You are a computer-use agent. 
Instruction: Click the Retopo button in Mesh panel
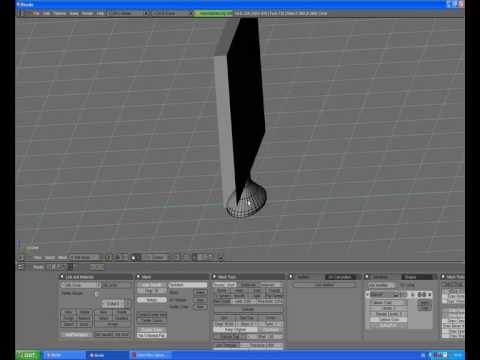pyautogui.click(x=152, y=300)
